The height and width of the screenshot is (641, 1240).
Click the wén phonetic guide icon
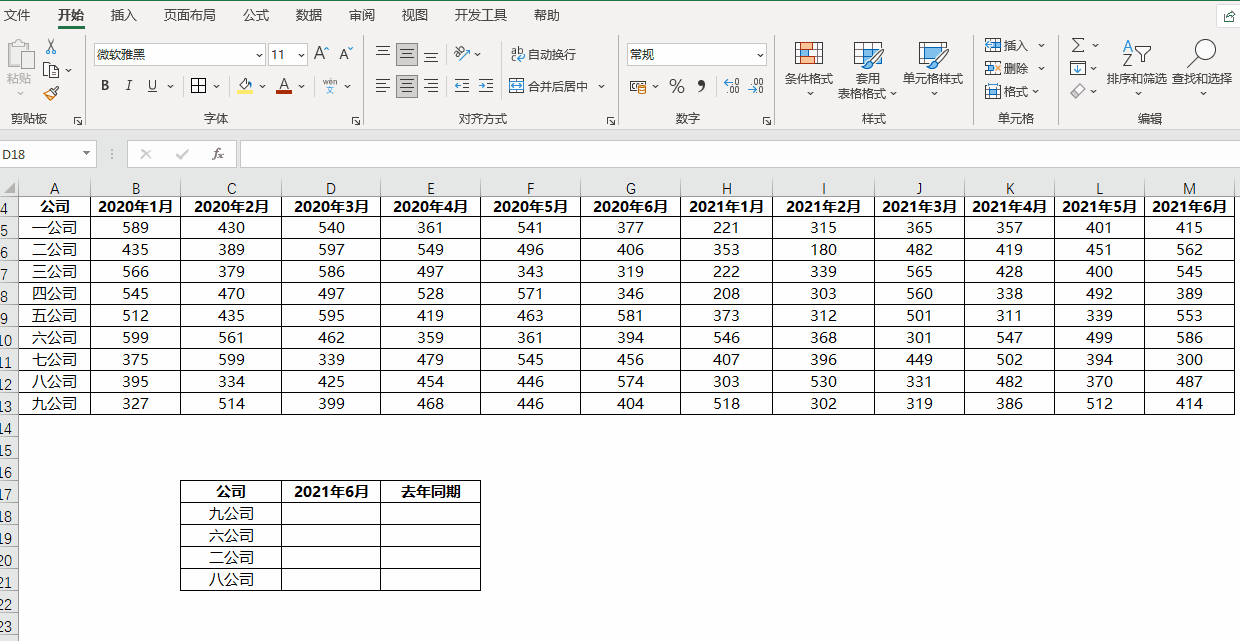(329, 86)
